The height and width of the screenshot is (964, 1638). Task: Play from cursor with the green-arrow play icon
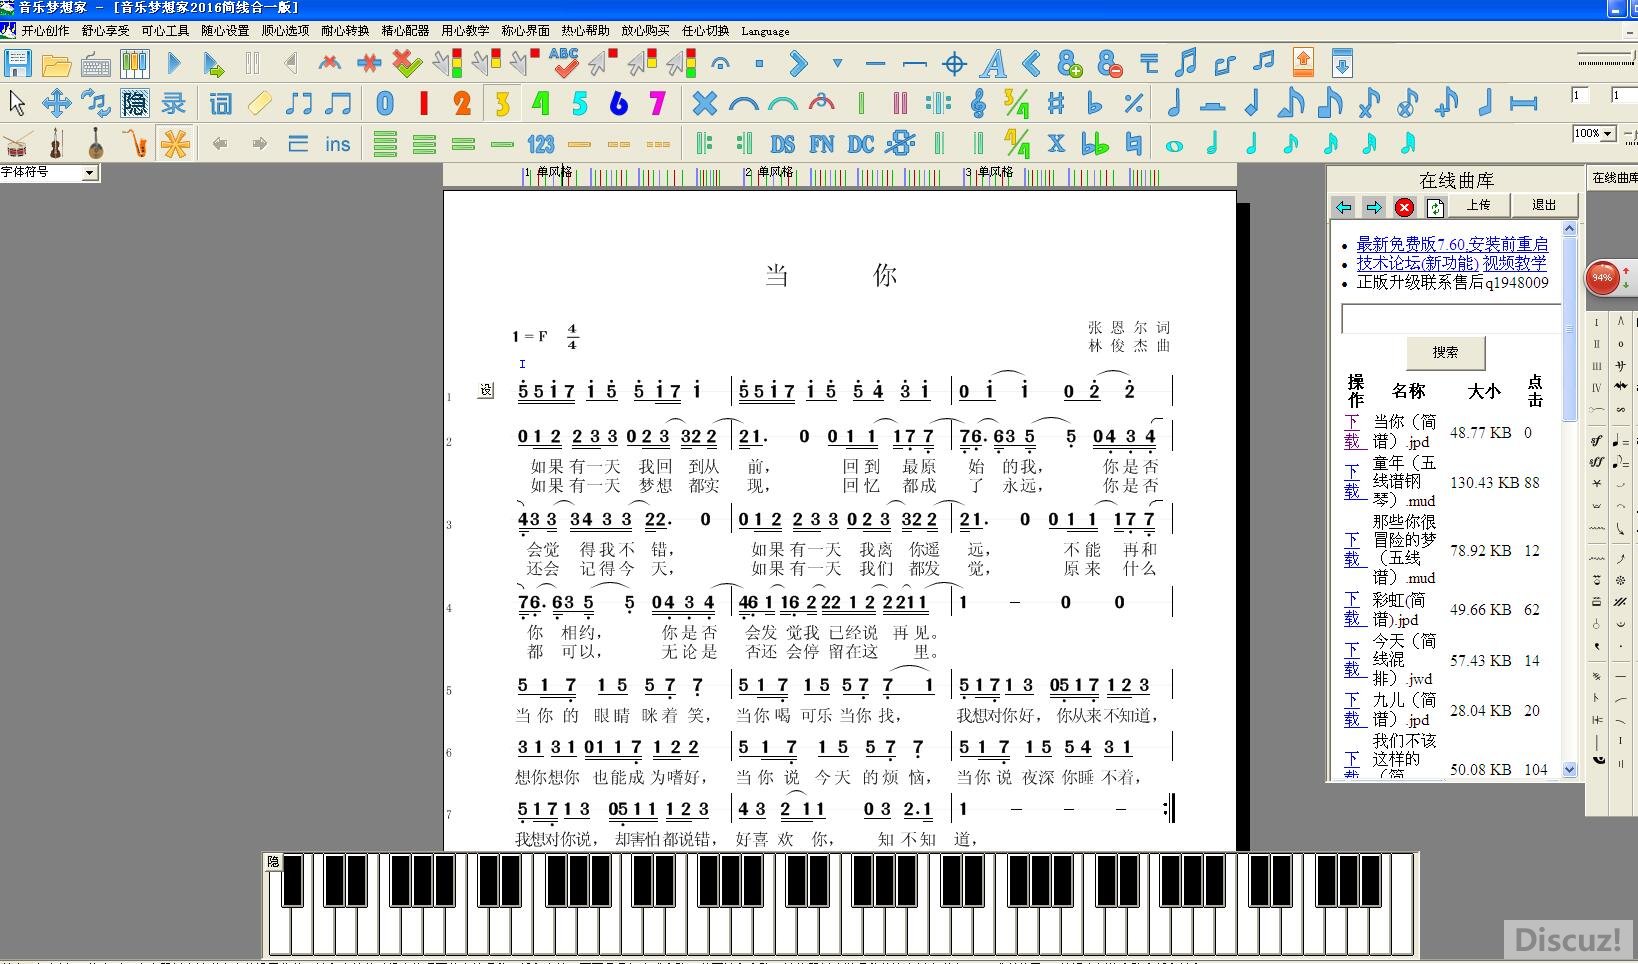point(213,66)
